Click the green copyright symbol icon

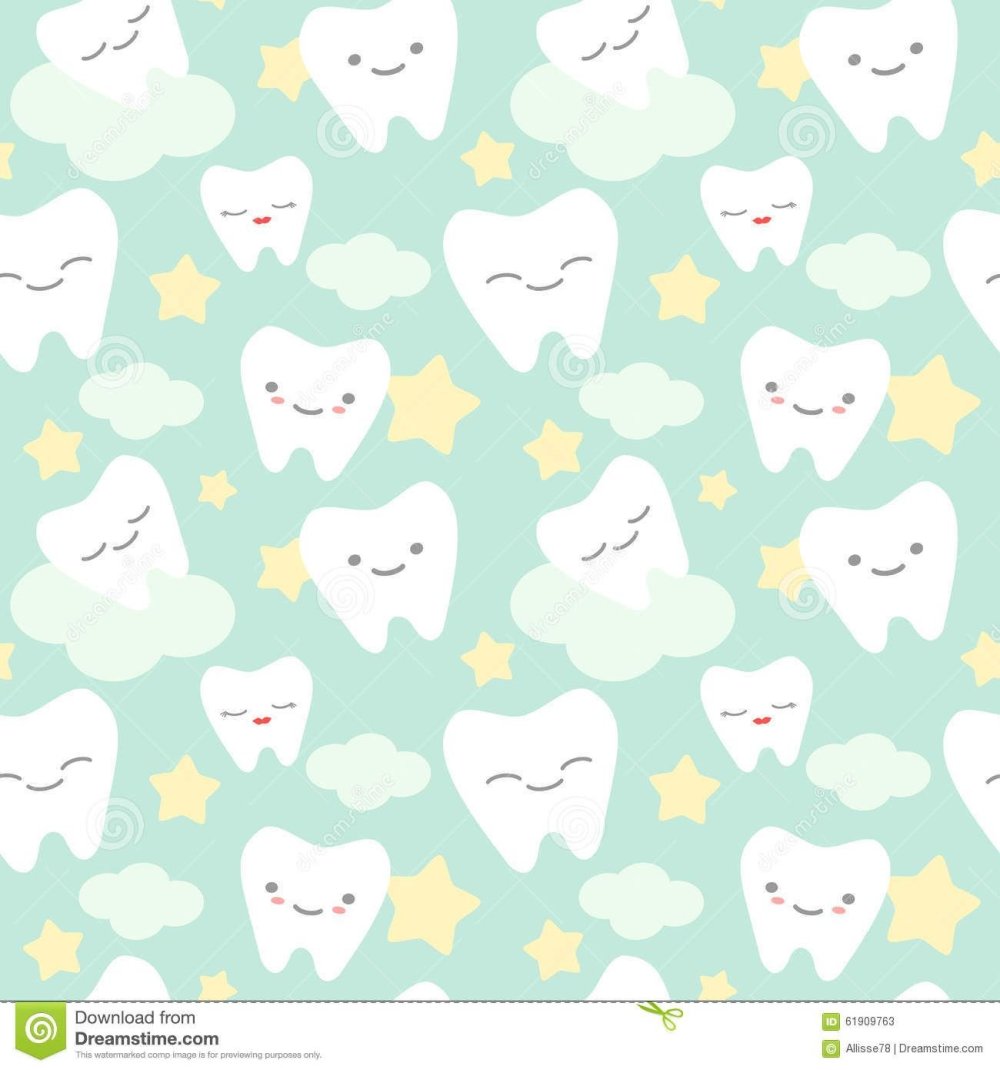click(830, 1048)
